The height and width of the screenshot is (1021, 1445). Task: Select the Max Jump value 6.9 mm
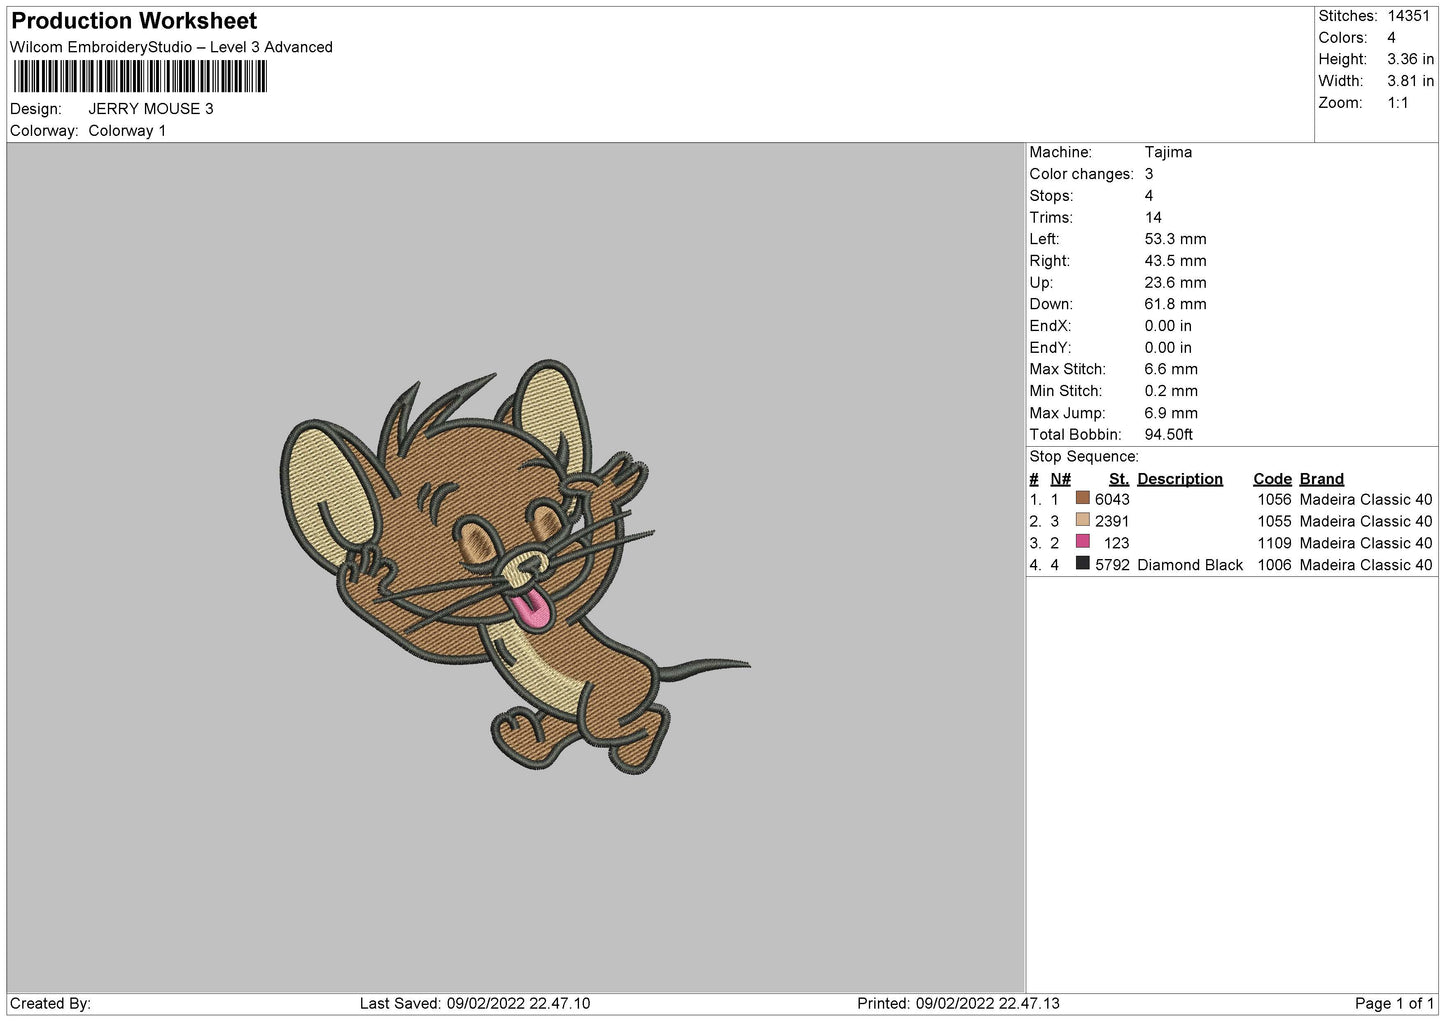coord(1171,413)
